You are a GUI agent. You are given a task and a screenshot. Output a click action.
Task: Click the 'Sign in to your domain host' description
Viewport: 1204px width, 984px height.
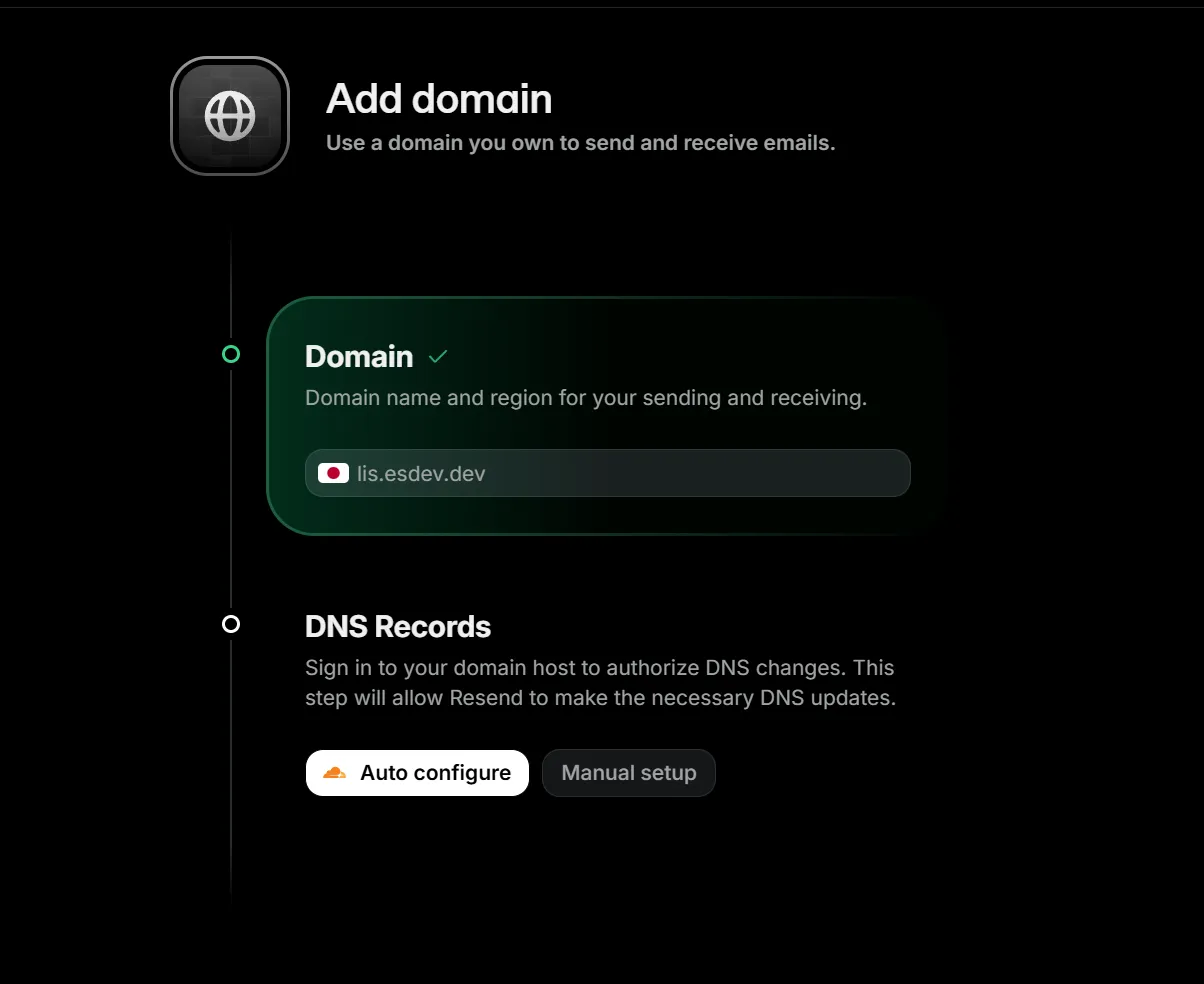pyautogui.click(x=601, y=683)
